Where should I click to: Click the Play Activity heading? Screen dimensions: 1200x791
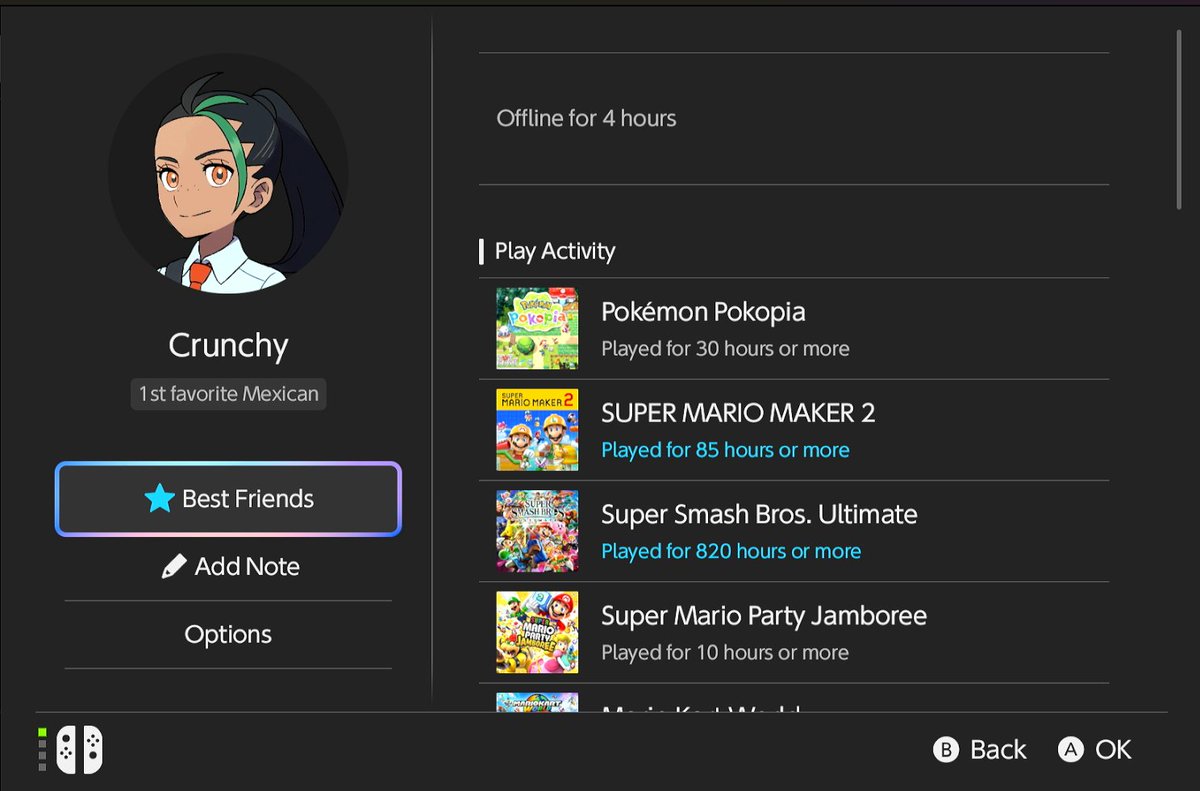(555, 251)
